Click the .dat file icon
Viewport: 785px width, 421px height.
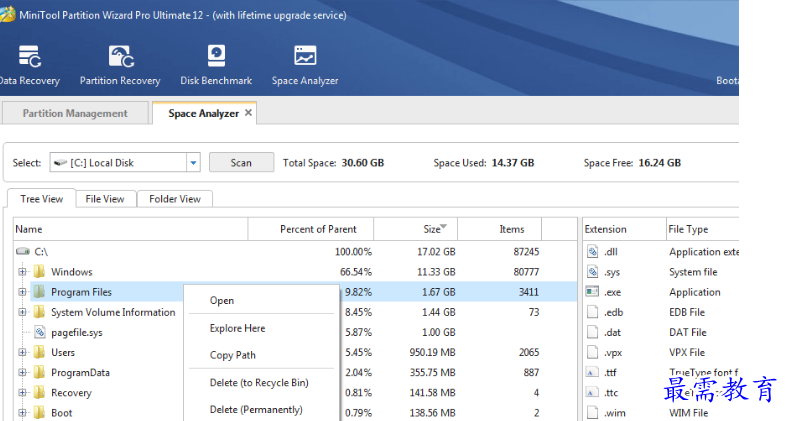pos(593,332)
